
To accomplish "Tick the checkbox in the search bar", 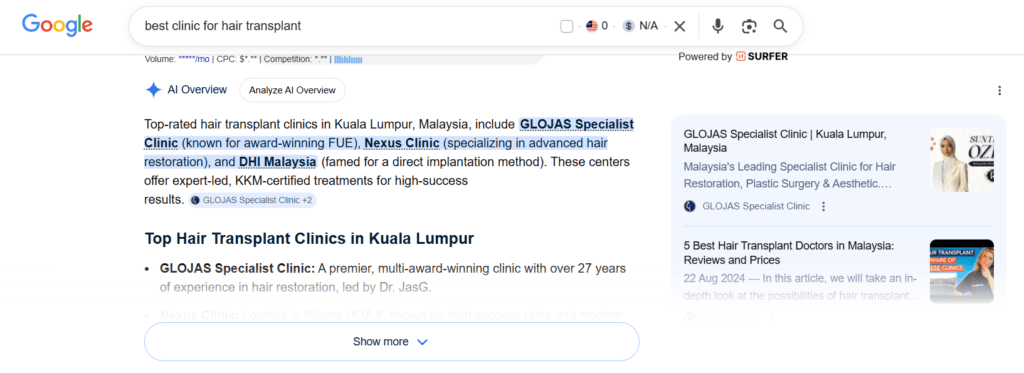I will coord(567,26).
